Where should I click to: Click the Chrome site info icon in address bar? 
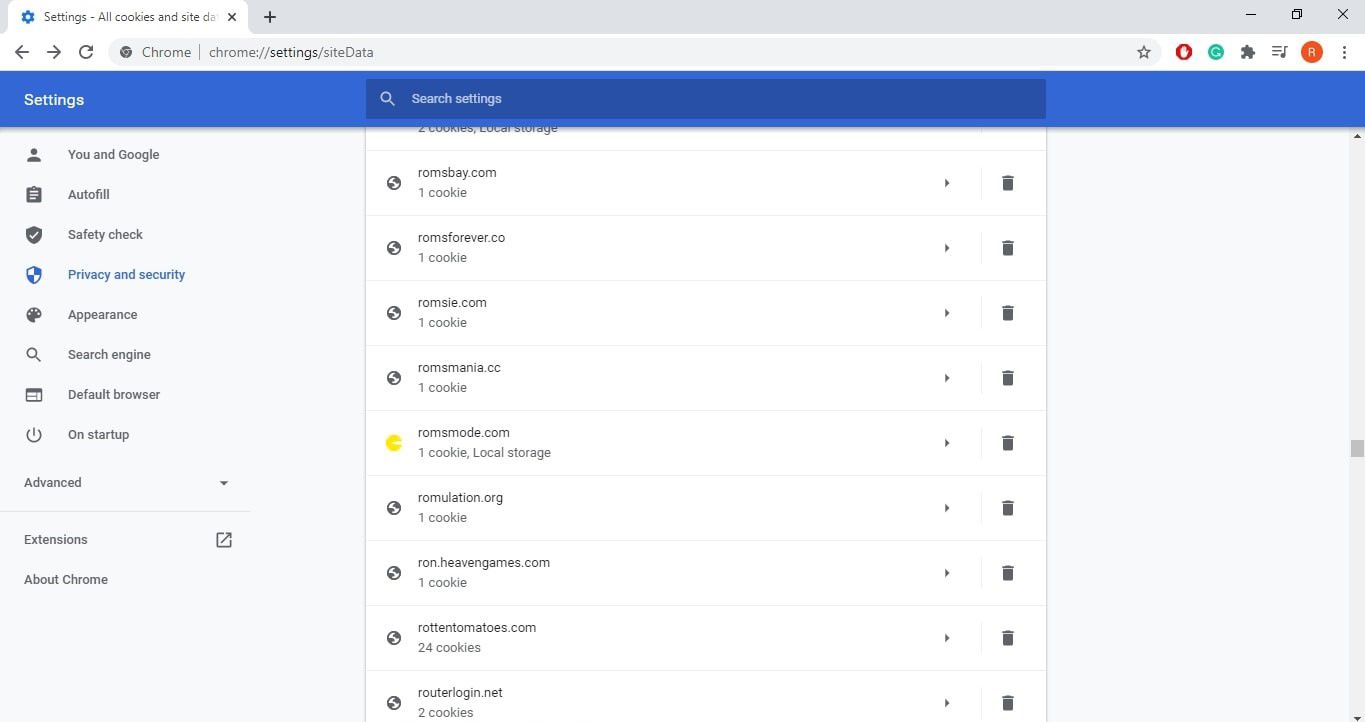[x=126, y=52]
